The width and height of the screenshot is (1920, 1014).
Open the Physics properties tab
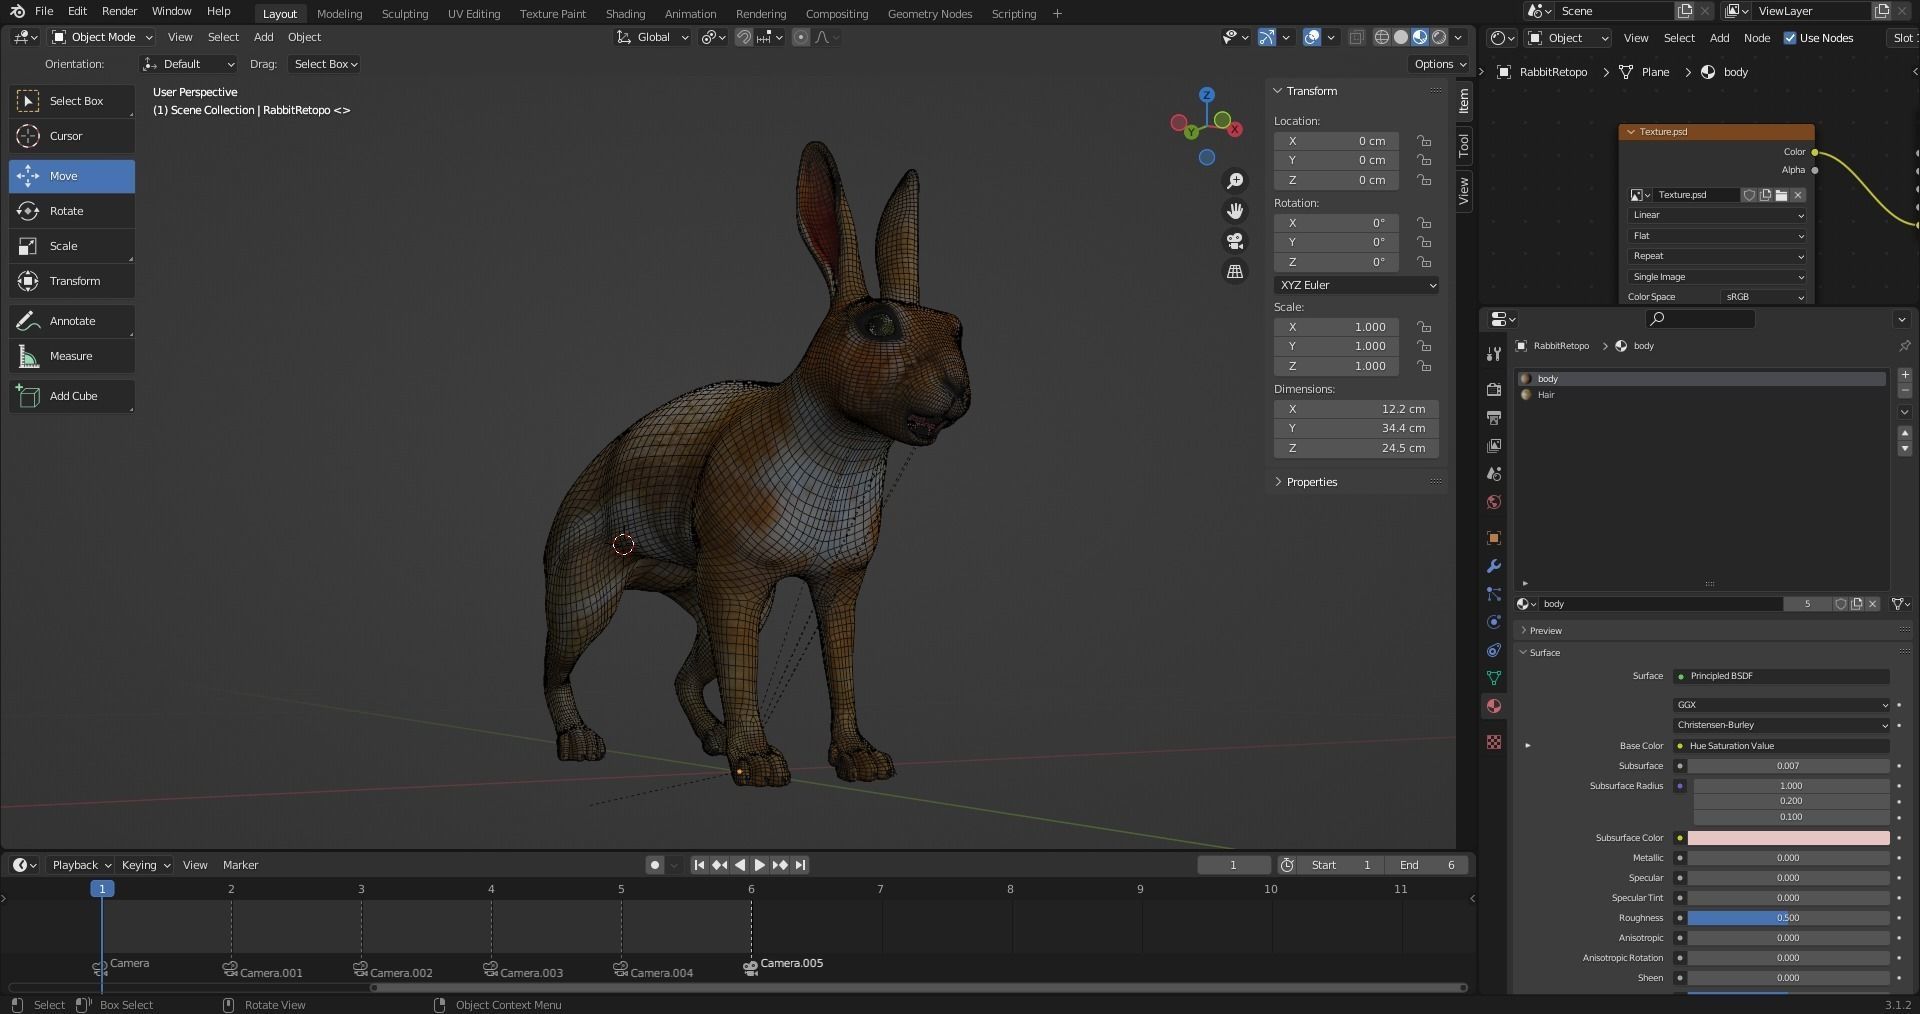1494,622
